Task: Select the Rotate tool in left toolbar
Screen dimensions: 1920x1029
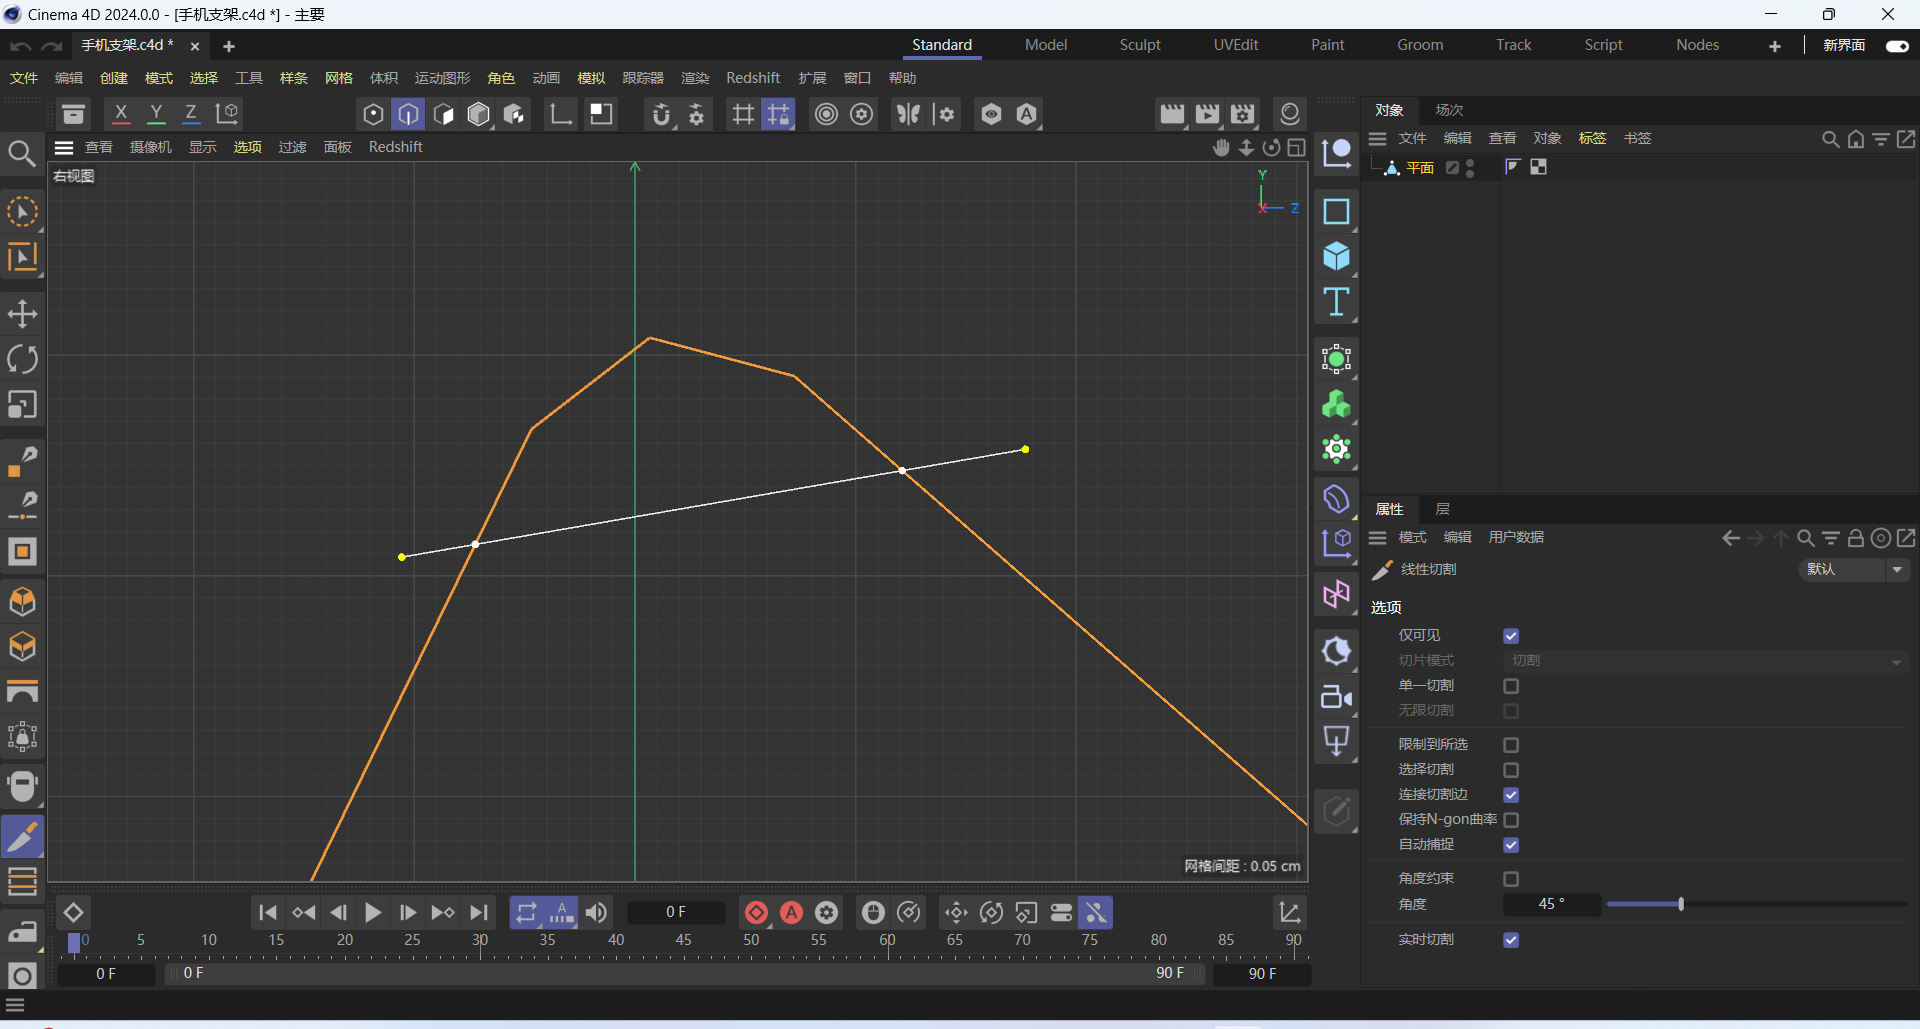Action: pos(22,359)
